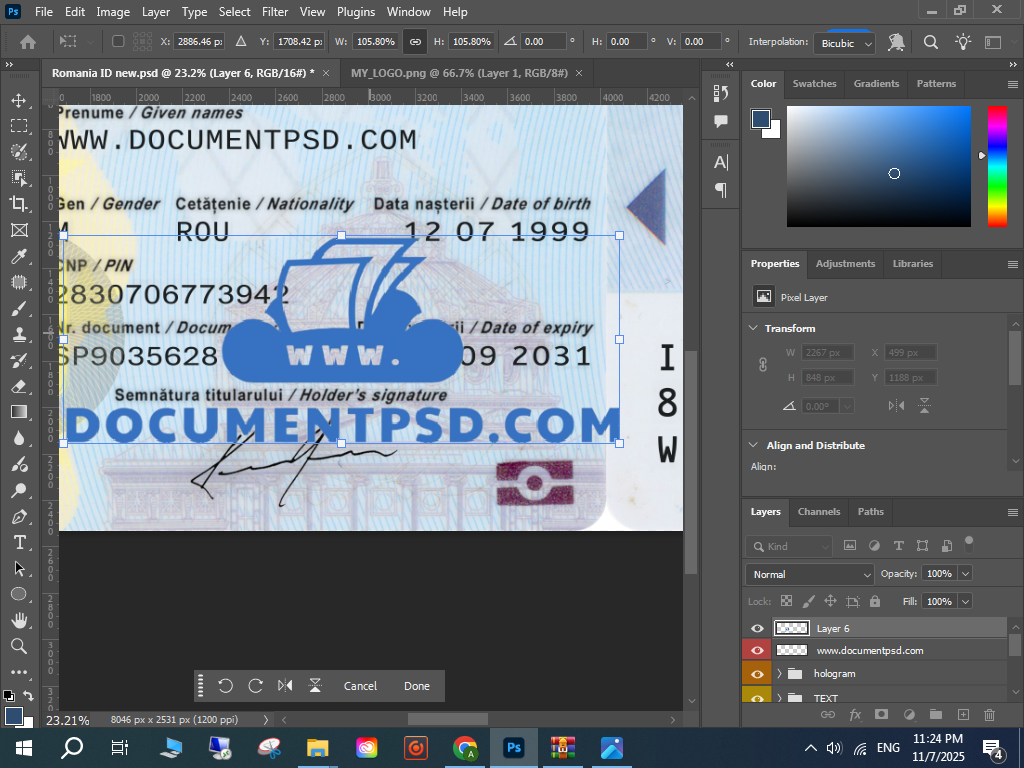The image size is (1024, 768).
Task: Select the Eraser tool
Action: [x=19, y=386]
